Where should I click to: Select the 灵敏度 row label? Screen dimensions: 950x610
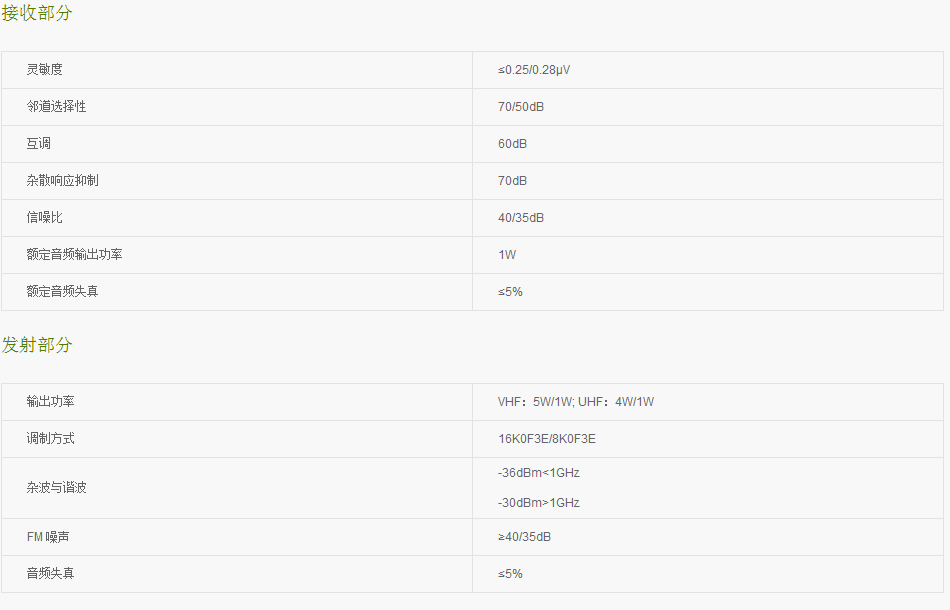[45, 70]
